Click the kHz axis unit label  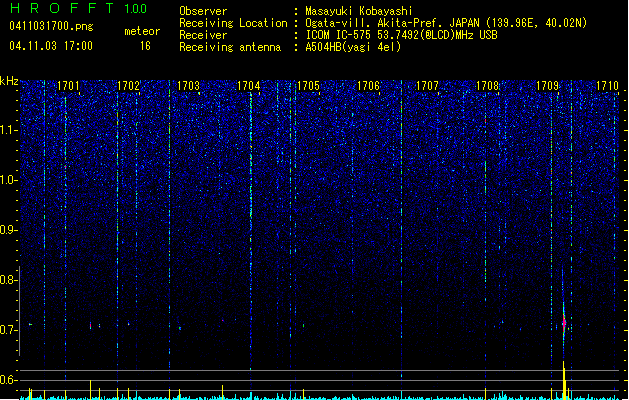pos(9,81)
